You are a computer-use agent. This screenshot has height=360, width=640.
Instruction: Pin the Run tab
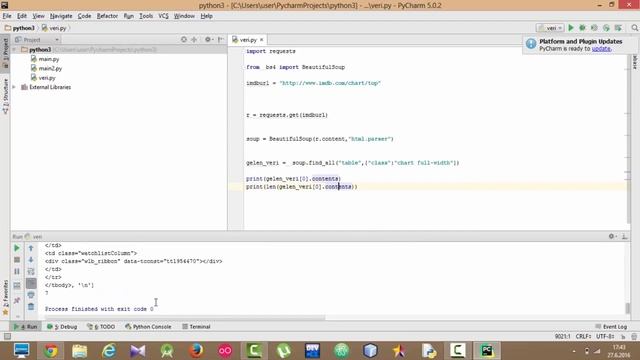point(17,301)
